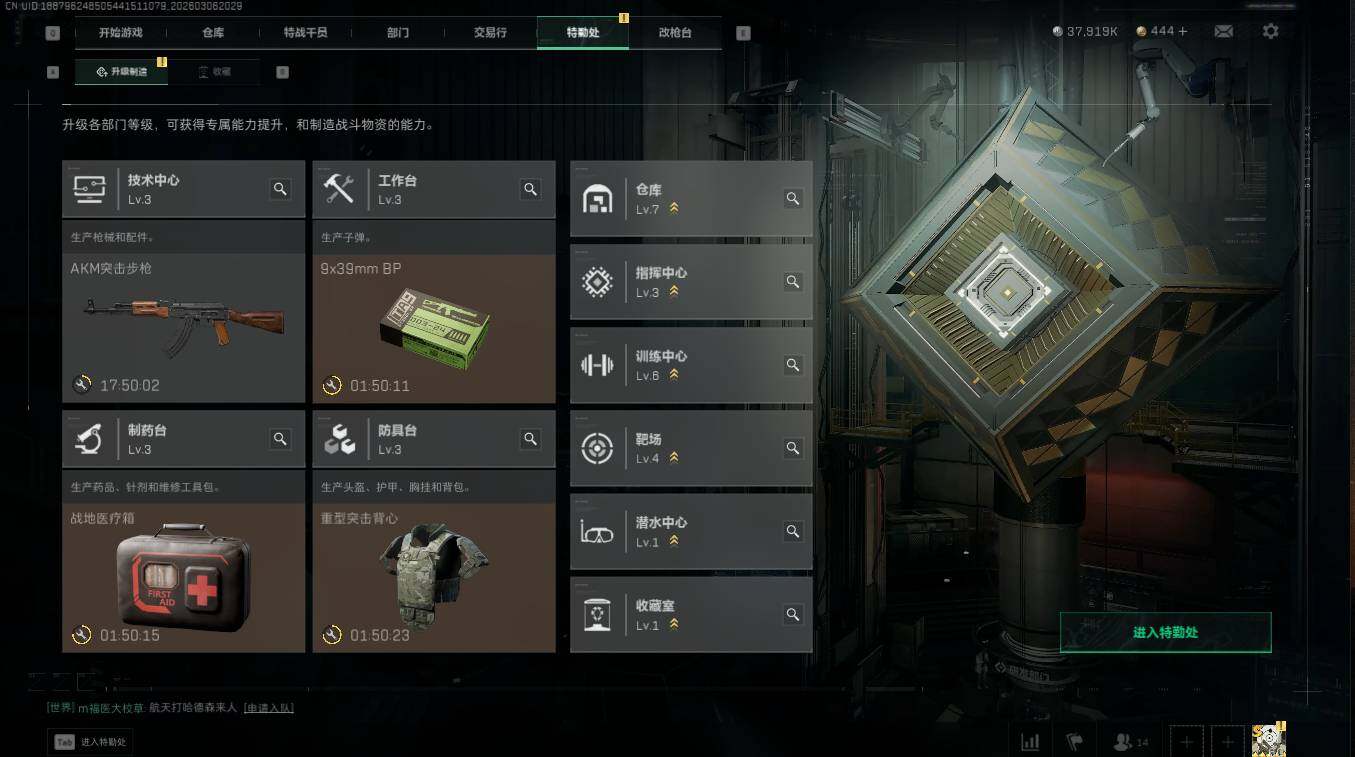
Task: Click the 进入特勤处 green button
Action: coord(1165,633)
